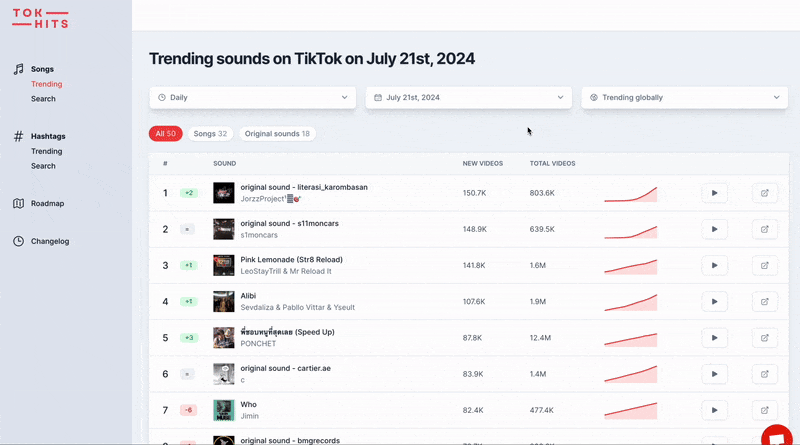This screenshot has height=445, width=800.
Task: Play original sound by literasi_karombasan
Action: pyautogui.click(x=714, y=193)
